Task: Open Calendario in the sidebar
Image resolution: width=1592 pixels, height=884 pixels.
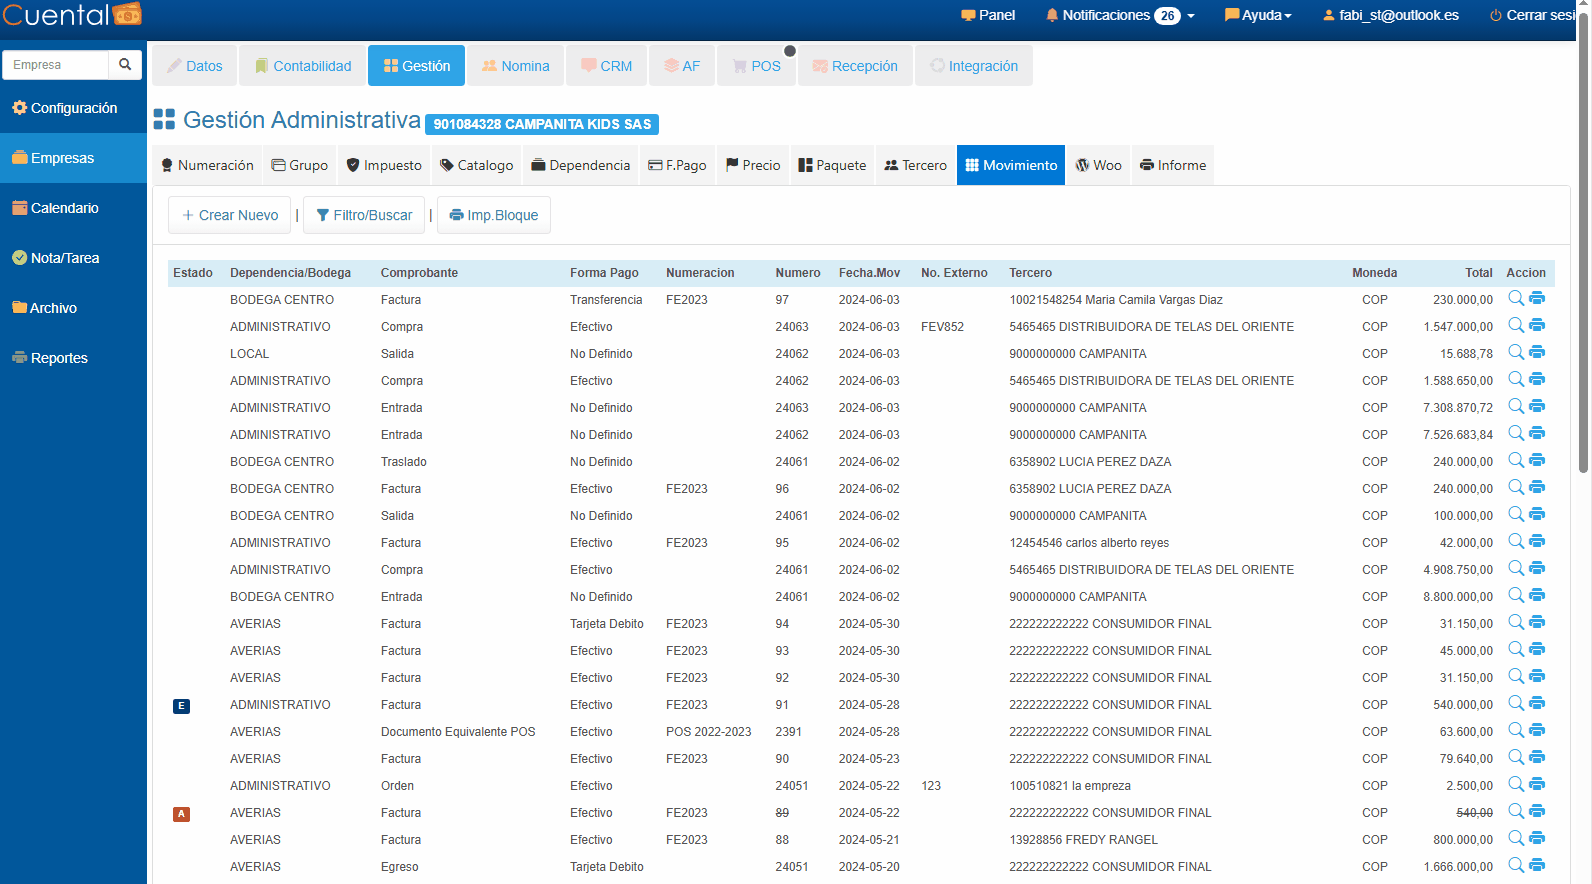Action: point(64,208)
